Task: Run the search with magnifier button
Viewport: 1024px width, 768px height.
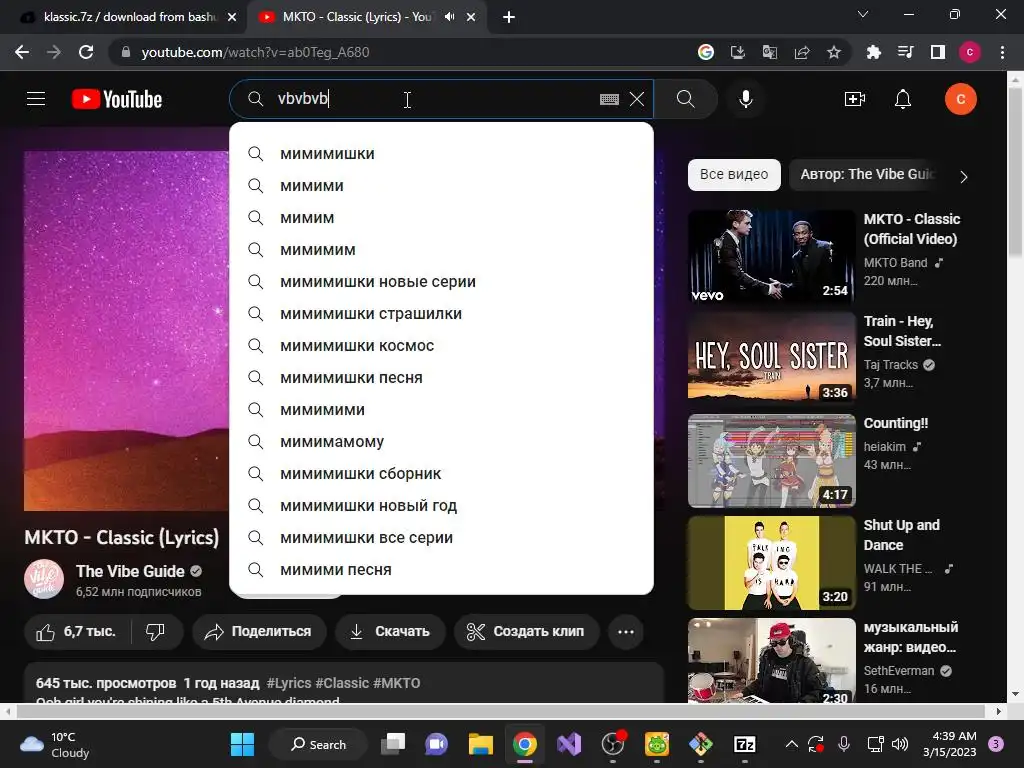Action: click(686, 99)
